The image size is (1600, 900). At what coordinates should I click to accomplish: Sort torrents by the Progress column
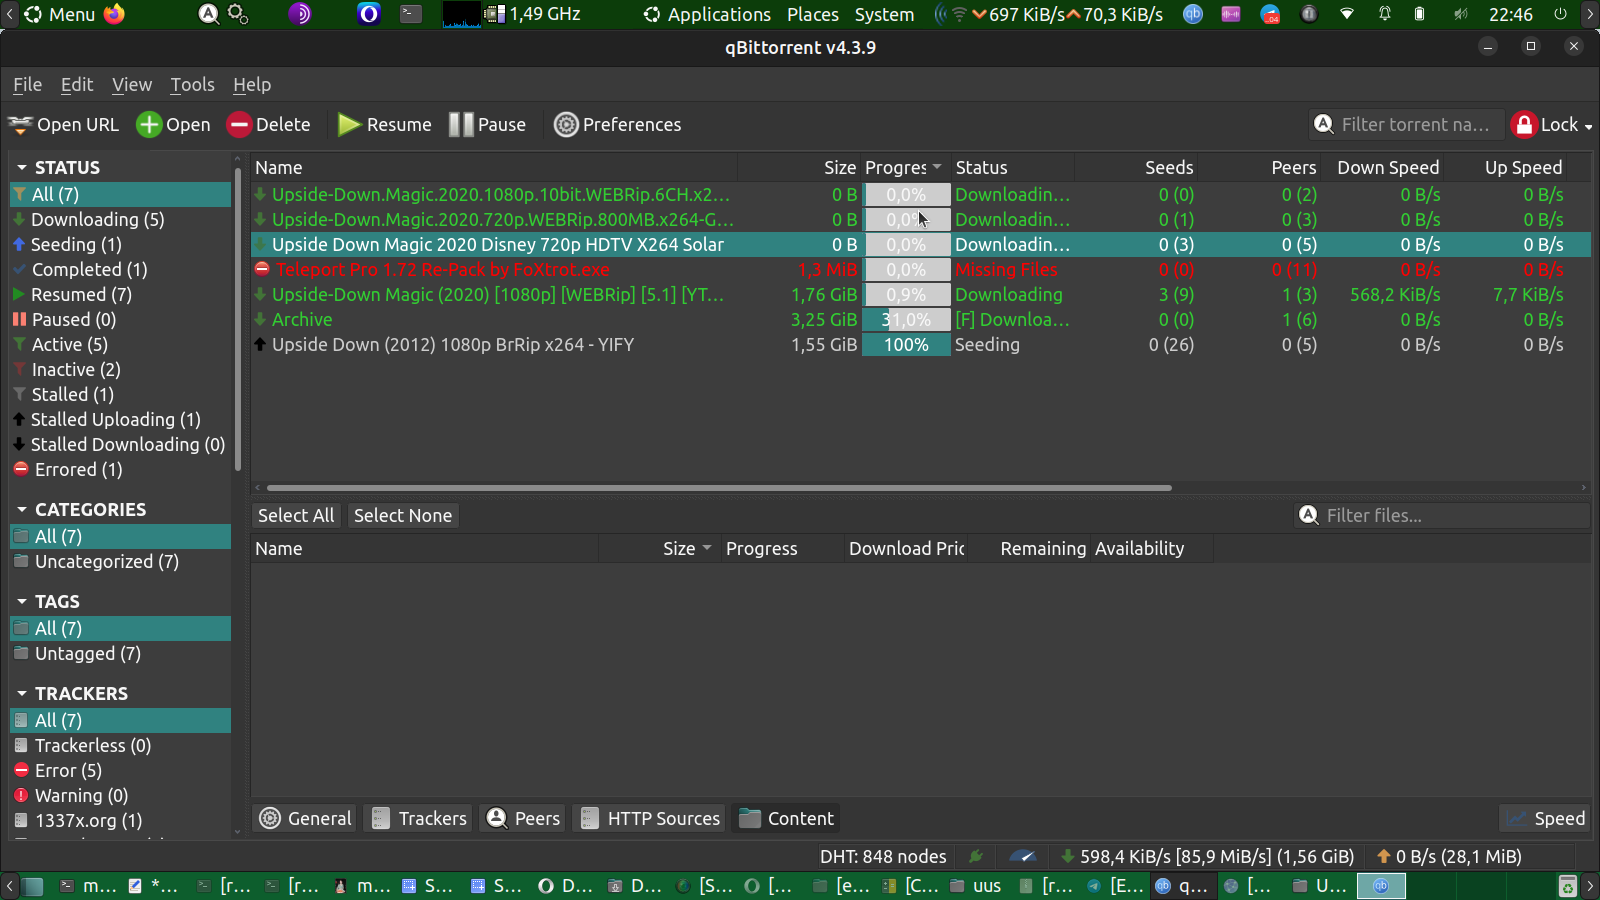pos(904,168)
